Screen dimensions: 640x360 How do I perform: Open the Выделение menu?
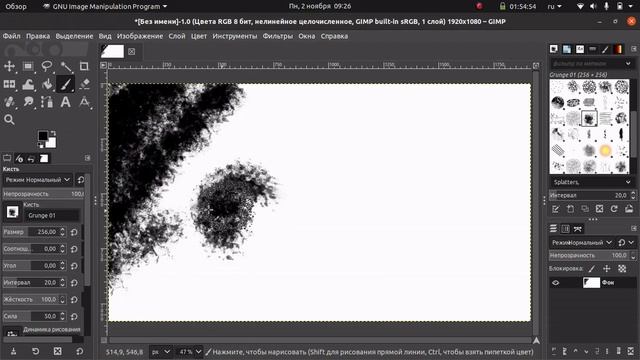(x=74, y=36)
